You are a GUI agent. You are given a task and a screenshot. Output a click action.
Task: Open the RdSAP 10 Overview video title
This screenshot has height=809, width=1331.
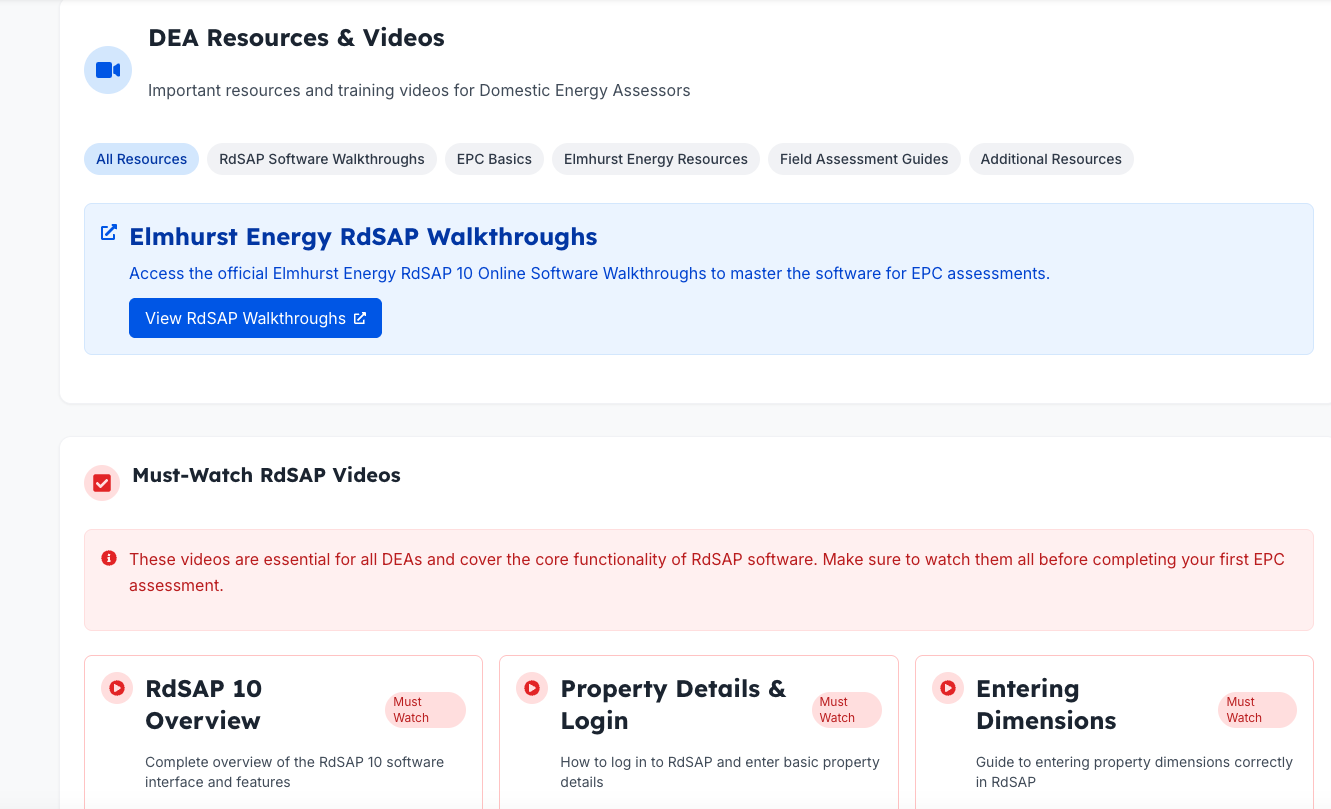pyautogui.click(x=203, y=704)
